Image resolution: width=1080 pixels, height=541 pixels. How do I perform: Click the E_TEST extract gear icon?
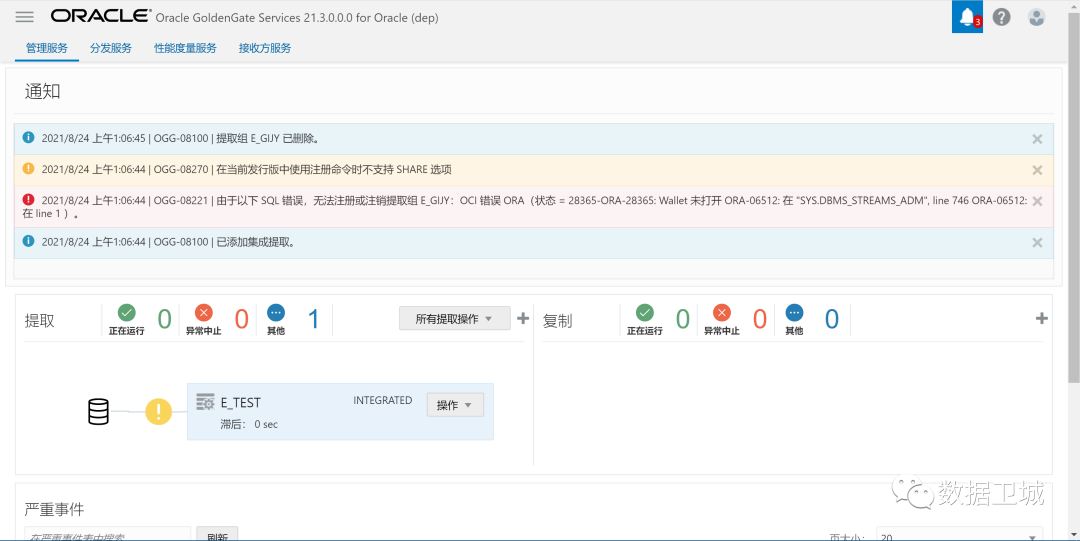click(205, 402)
